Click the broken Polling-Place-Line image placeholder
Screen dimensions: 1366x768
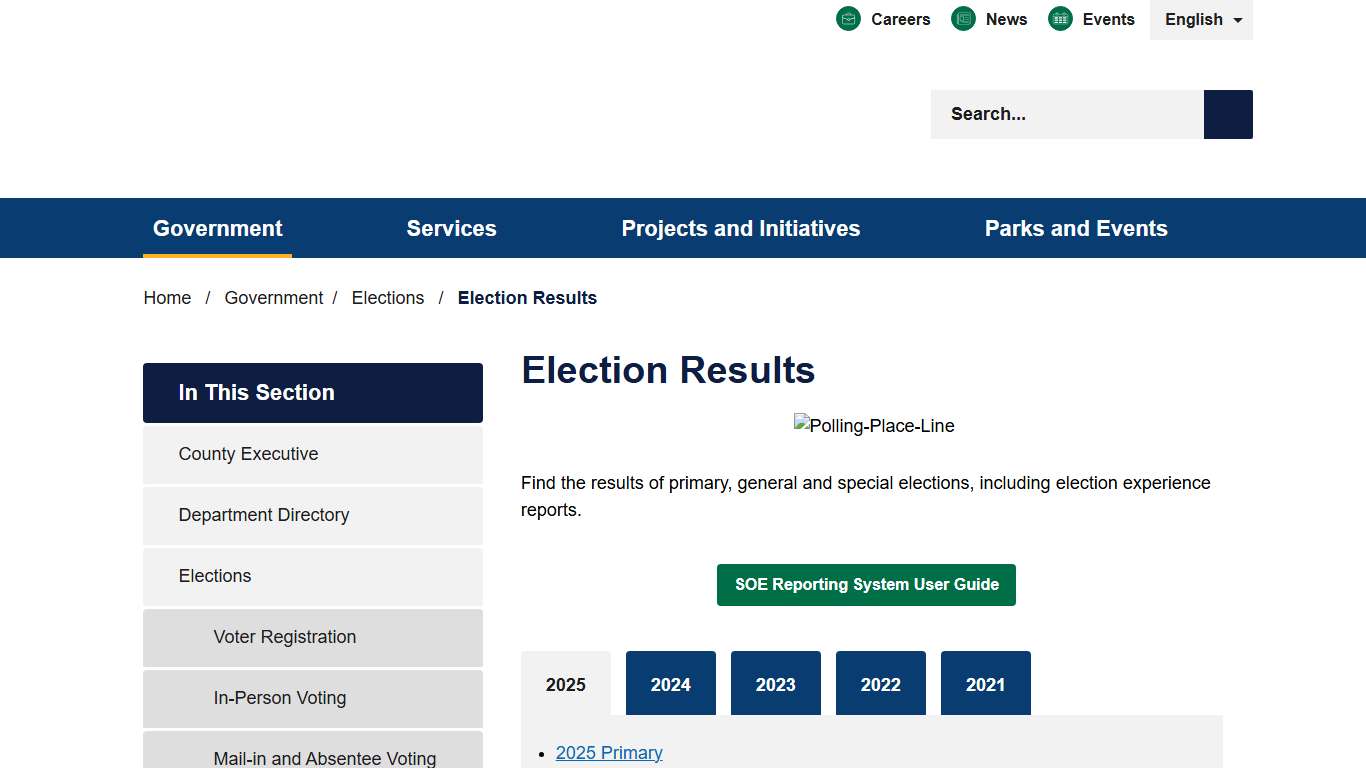tap(874, 425)
